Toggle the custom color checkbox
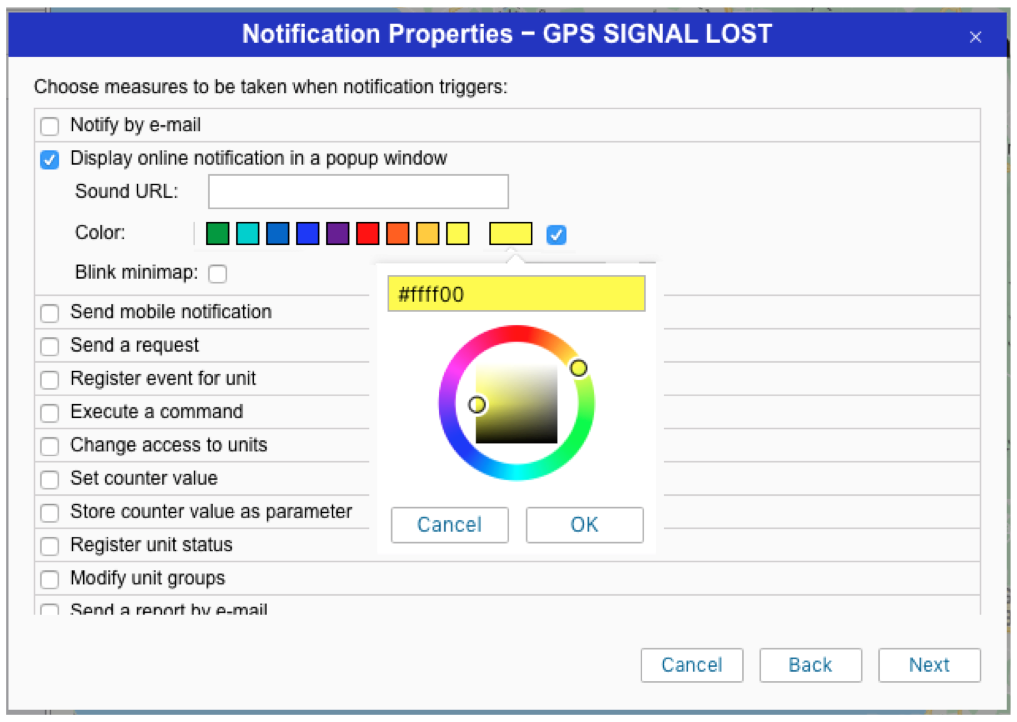1017x722 pixels. (x=557, y=235)
